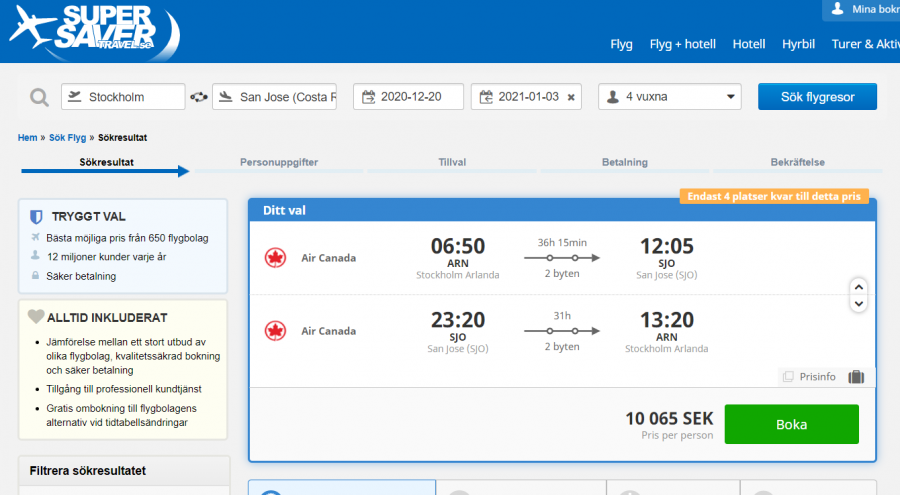Click the luggage info suitcase icon
Image resolution: width=900 pixels, height=495 pixels.
click(x=856, y=377)
